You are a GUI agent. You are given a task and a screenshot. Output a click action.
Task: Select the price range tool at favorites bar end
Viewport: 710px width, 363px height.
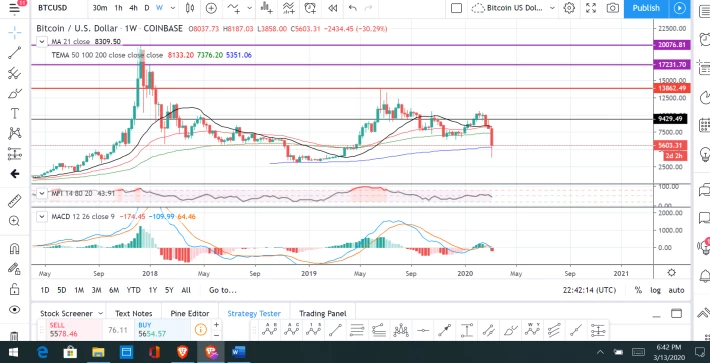[598, 330]
